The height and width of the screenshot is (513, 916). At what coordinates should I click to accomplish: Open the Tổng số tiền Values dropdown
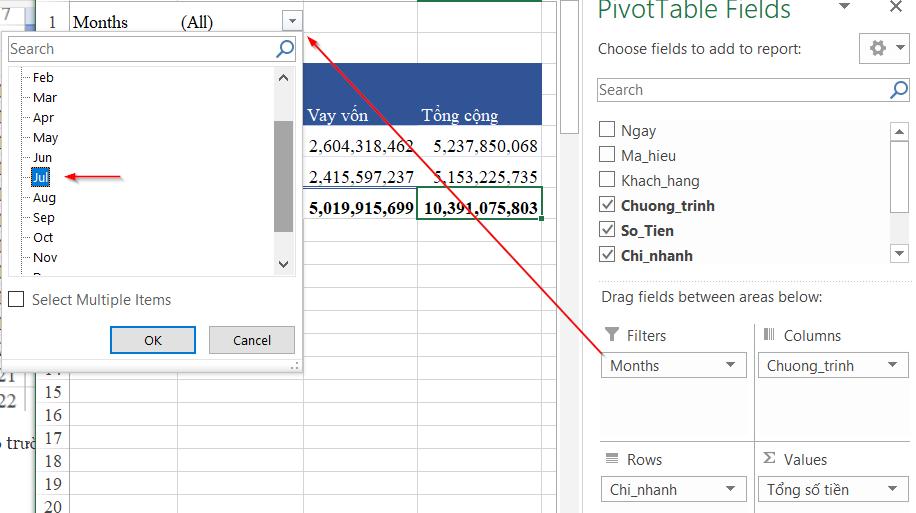tap(891, 490)
